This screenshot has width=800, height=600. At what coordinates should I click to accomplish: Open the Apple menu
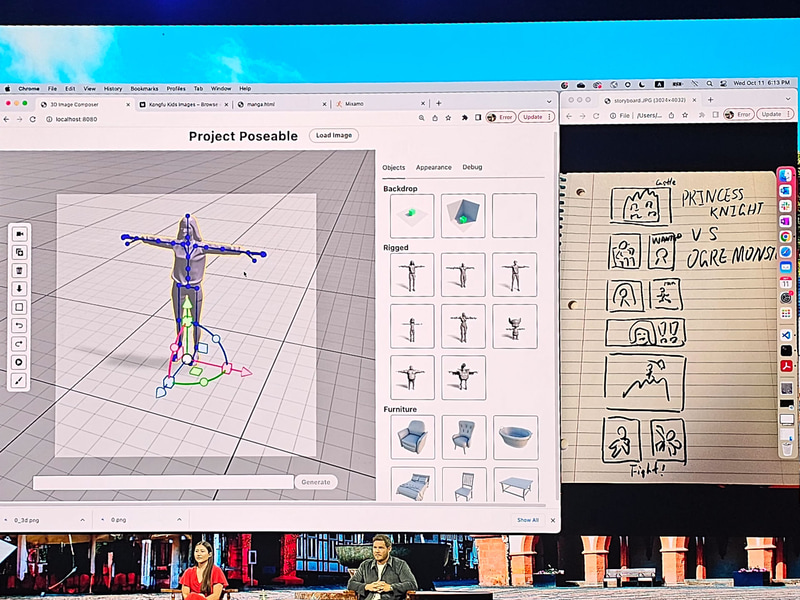coord(8,88)
